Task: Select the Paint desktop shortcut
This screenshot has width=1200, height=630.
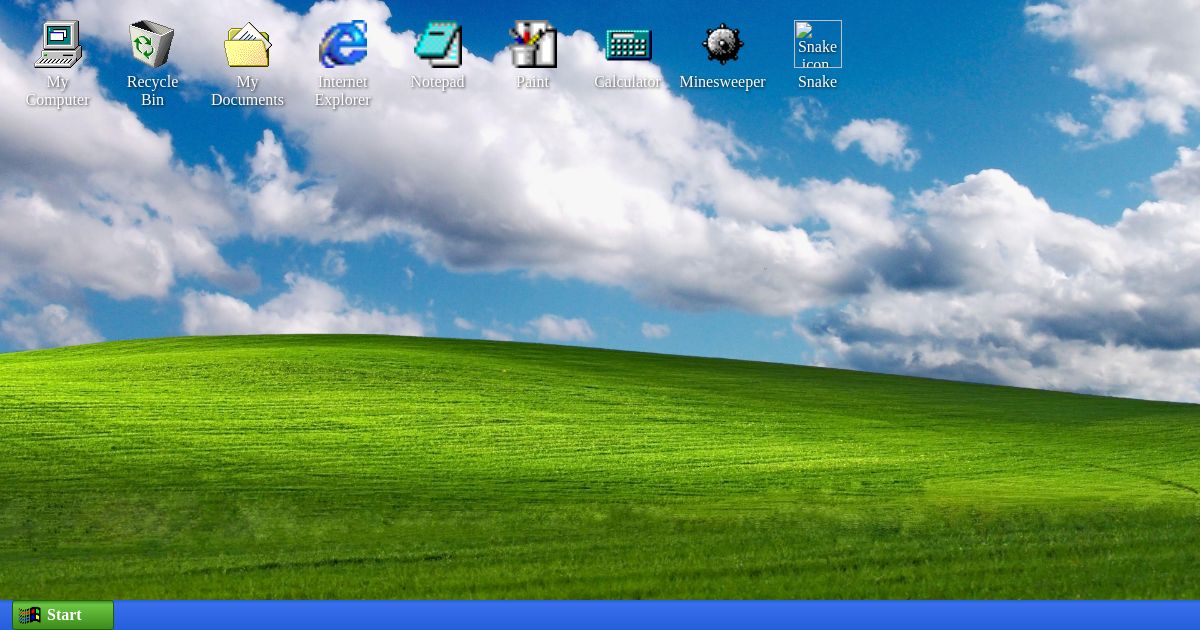Action: tap(532, 44)
